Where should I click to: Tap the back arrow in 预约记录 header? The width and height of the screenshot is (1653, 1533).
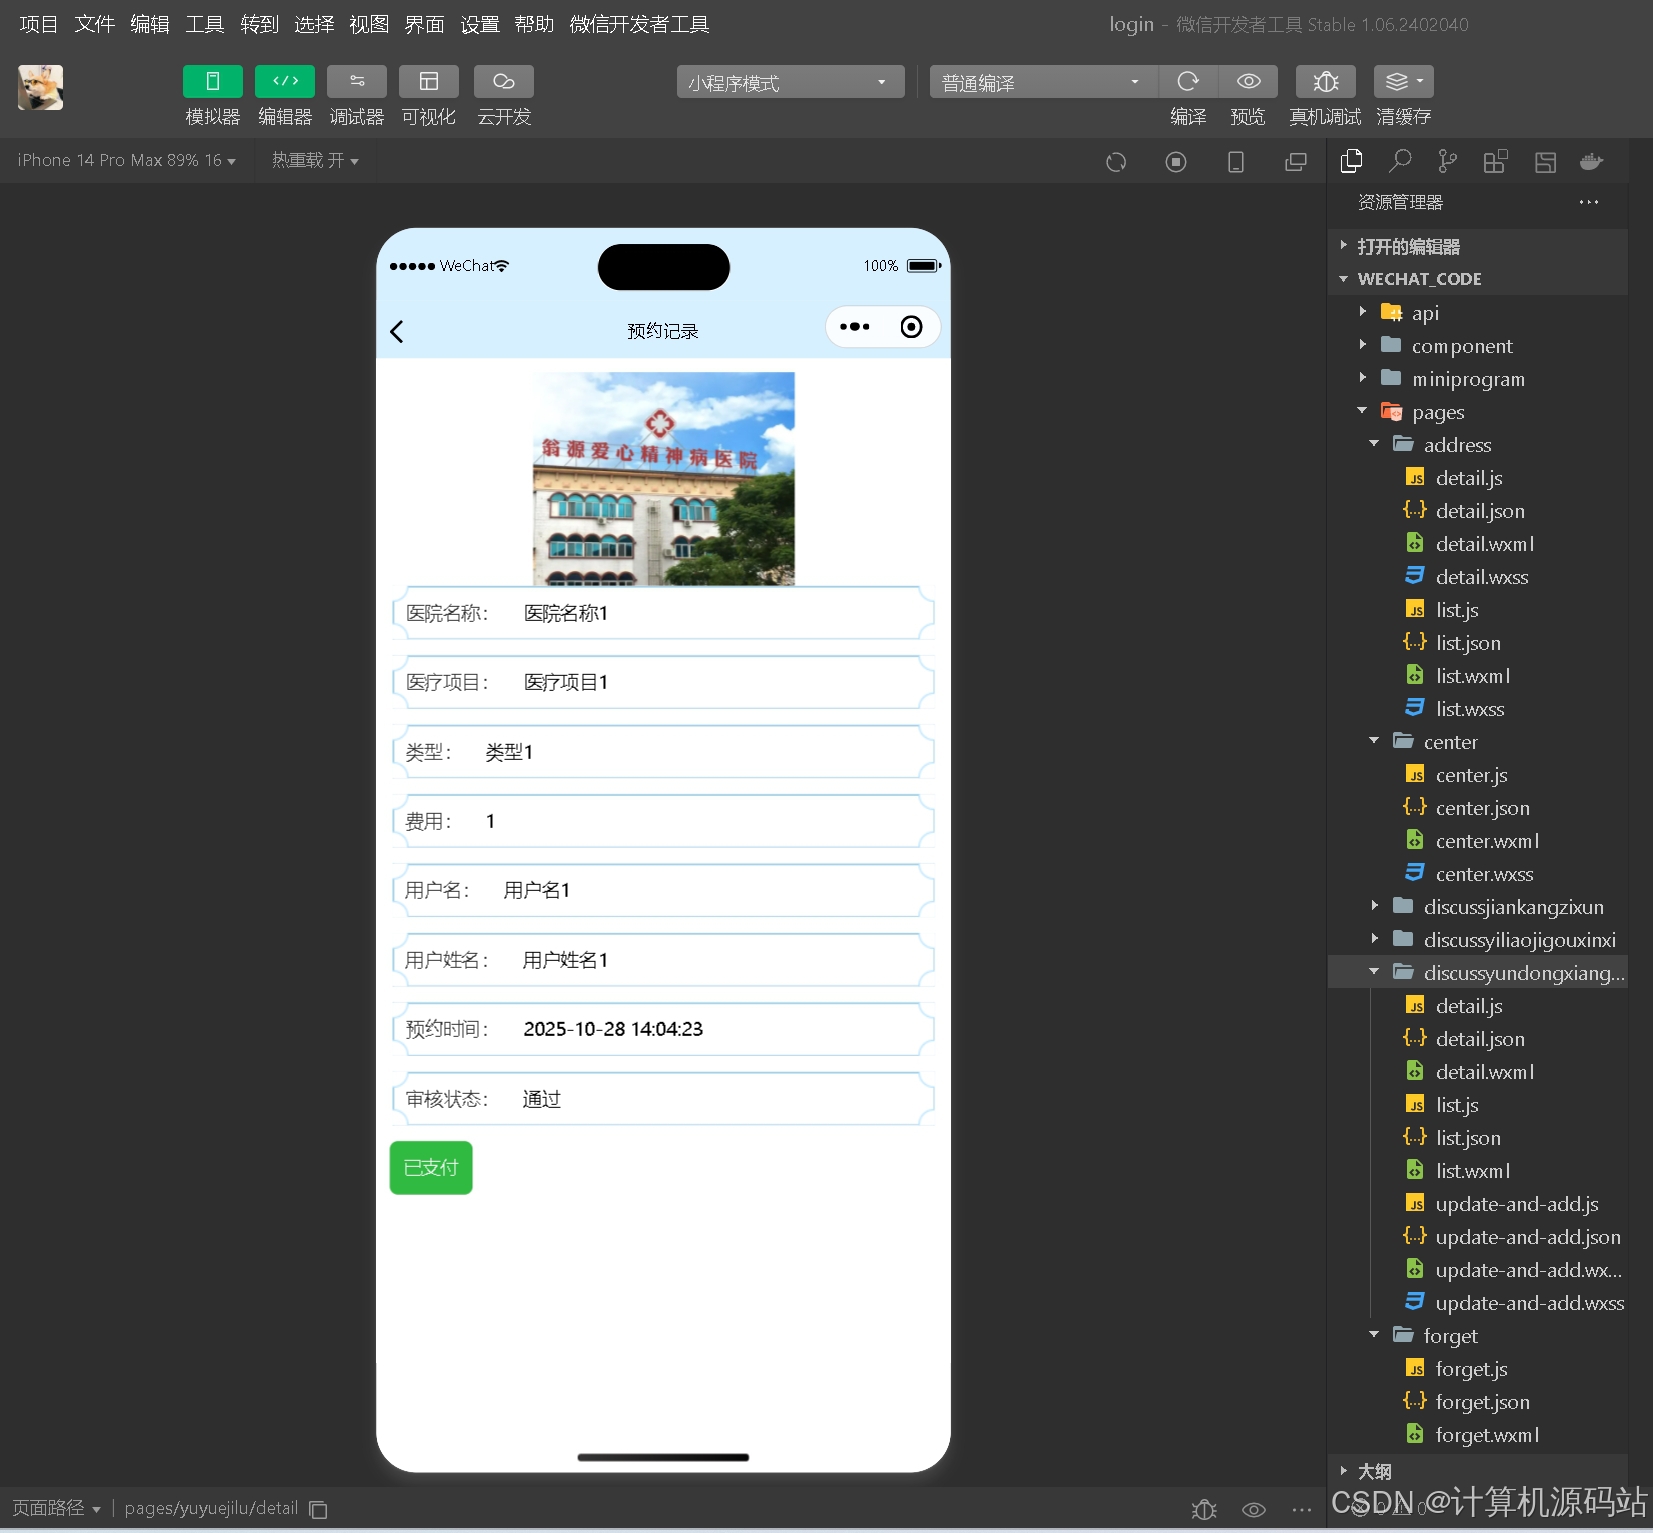397,332
